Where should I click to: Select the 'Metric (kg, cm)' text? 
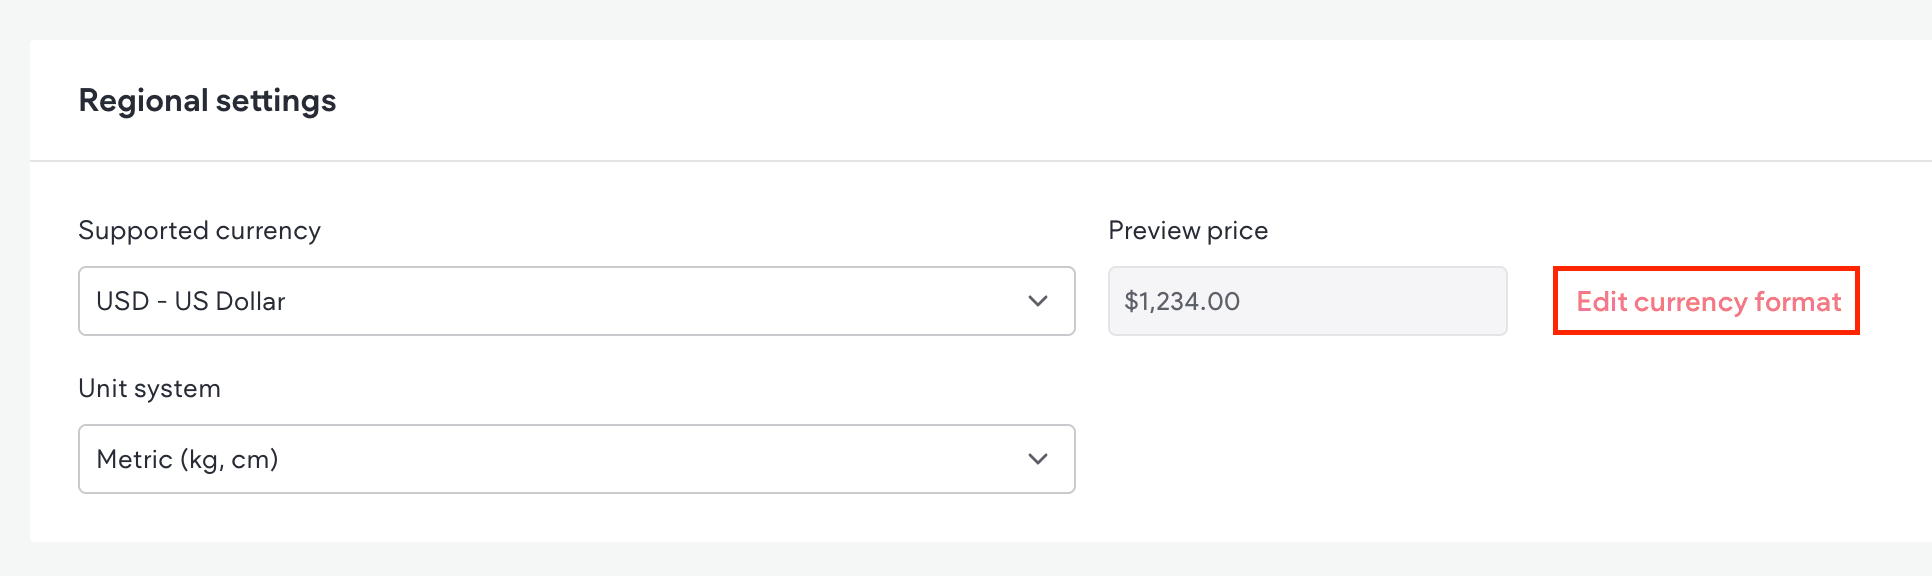187,459
